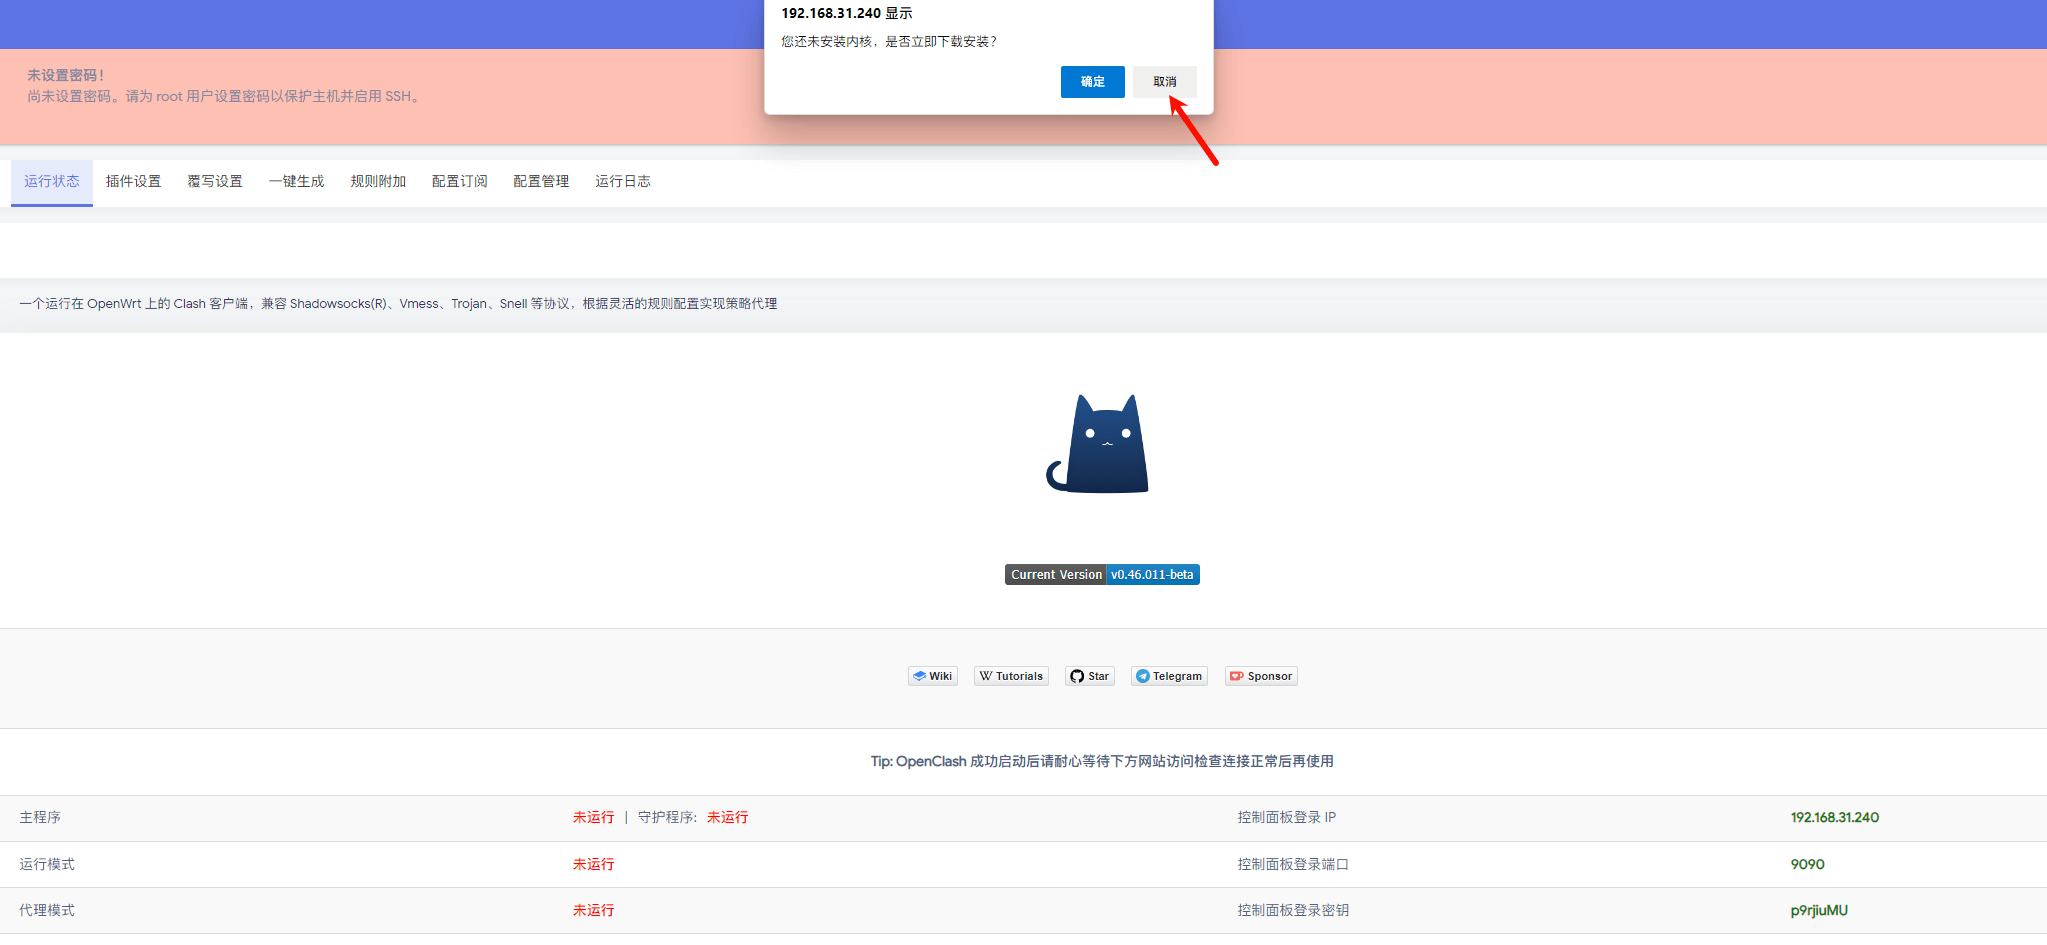Click the Current Version v0.46.011-beta badge

click(x=1101, y=575)
